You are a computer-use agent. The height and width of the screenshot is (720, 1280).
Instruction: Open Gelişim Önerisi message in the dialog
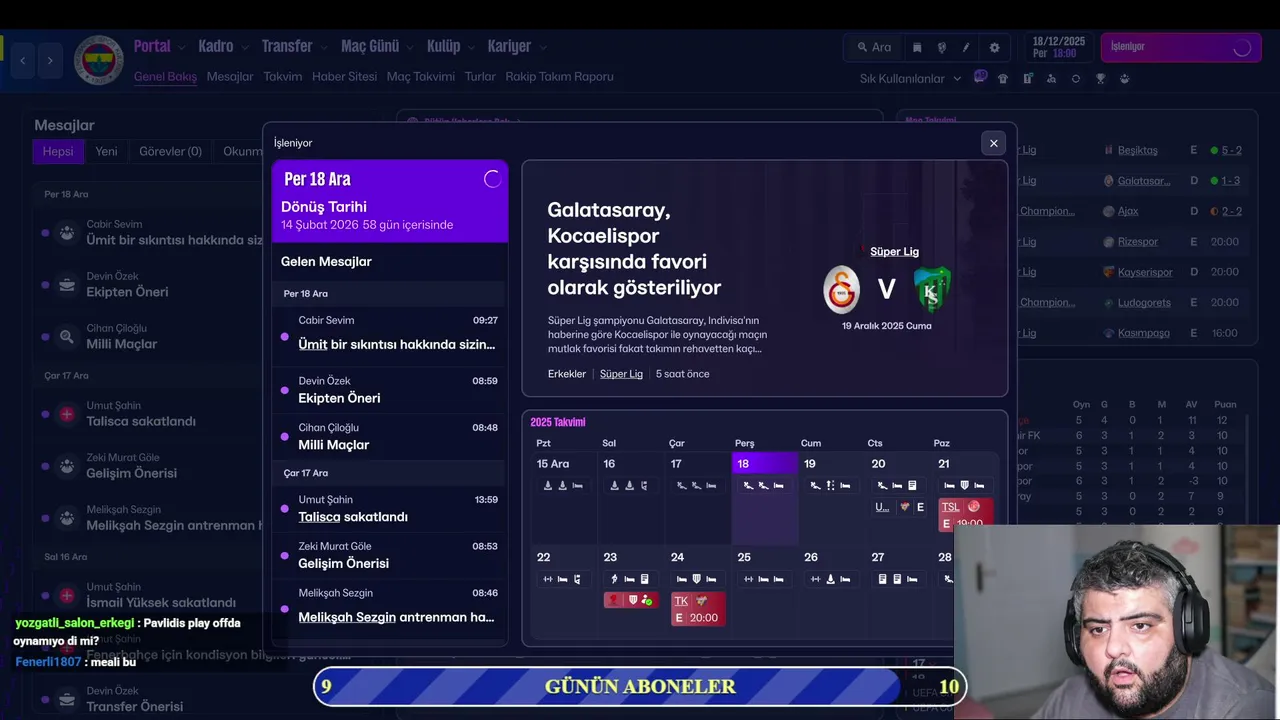[390, 555]
